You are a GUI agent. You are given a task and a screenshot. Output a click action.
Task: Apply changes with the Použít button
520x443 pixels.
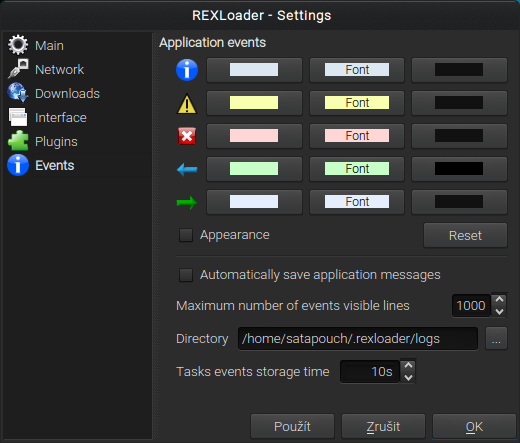(292, 426)
